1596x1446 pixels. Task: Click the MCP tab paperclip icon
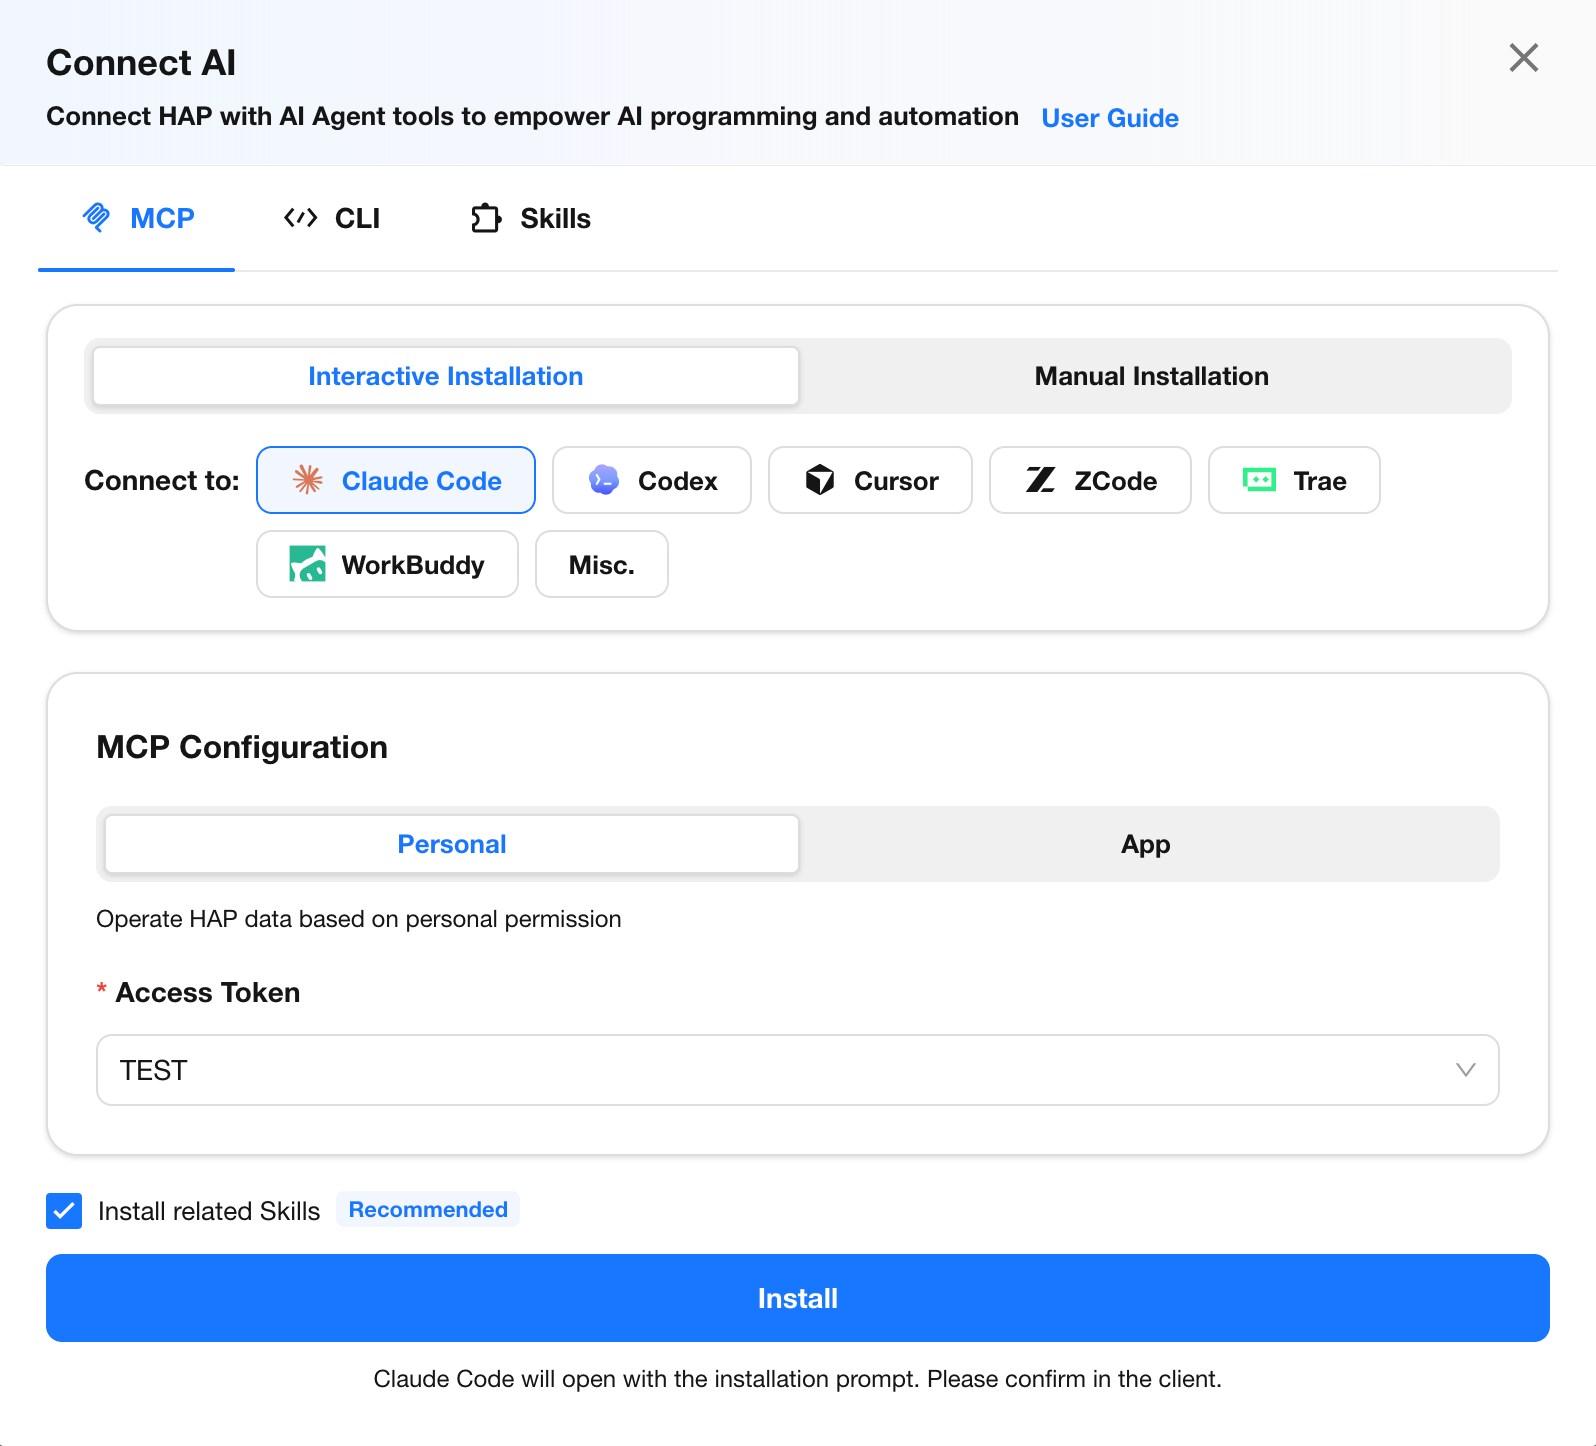pos(97,217)
